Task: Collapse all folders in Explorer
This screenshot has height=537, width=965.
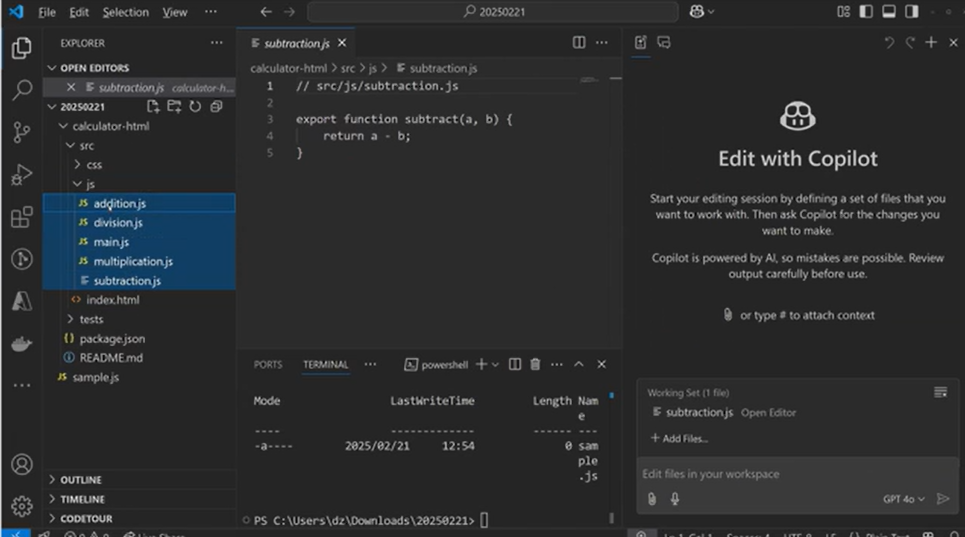Action: [216, 106]
